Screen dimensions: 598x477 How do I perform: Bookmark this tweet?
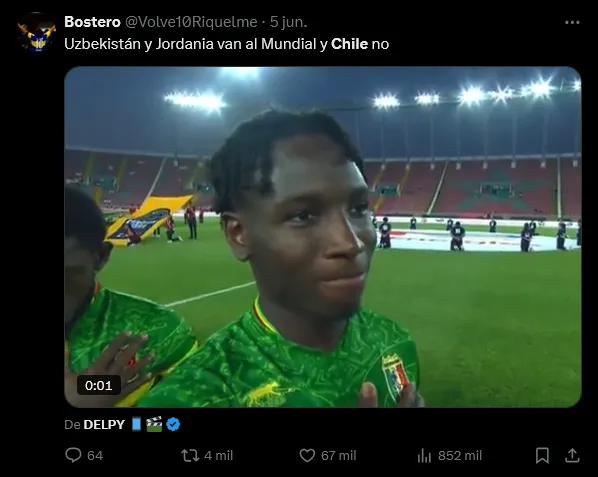pyautogui.click(x=542, y=455)
